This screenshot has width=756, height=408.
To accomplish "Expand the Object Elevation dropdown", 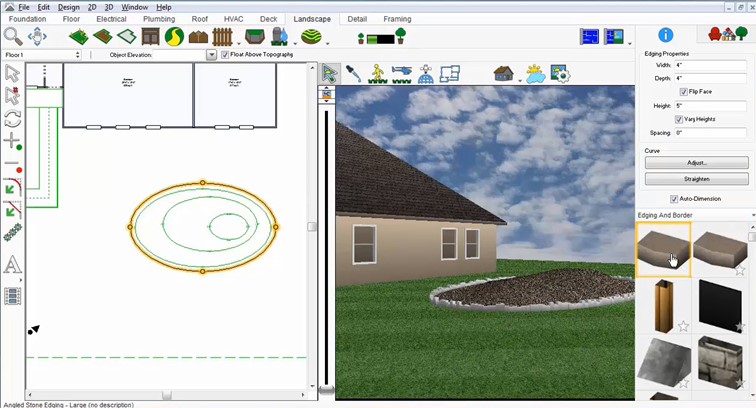I will click(x=211, y=55).
